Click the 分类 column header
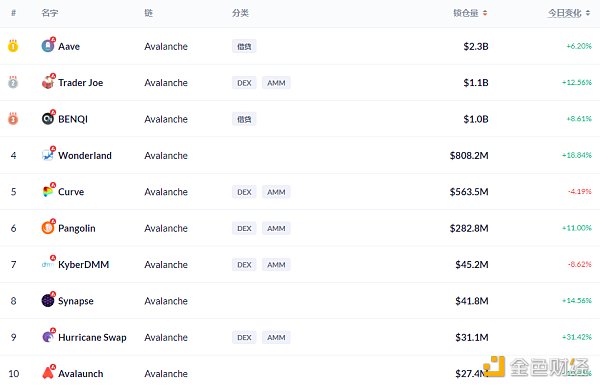This screenshot has width=600, height=388. [x=240, y=13]
